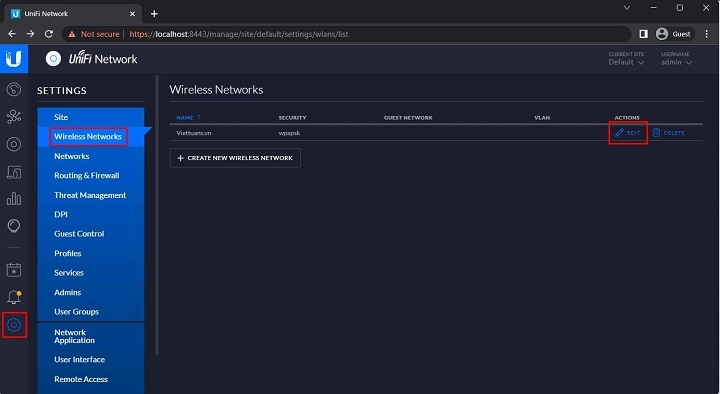Reload the browser page
720x394 pixels.
click(x=49, y=34)
